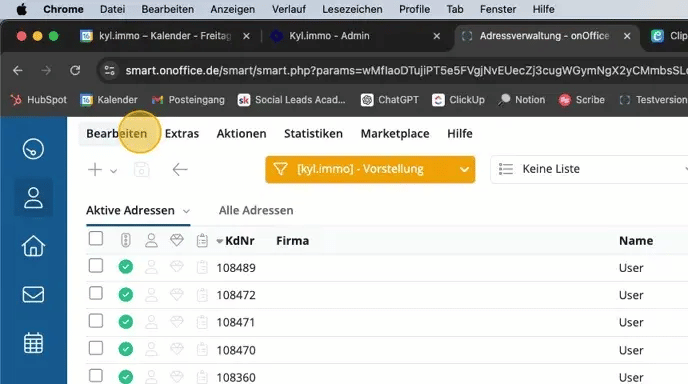Open the contacts person icon in sidebar
This screenshot has width=688, height=384.
[x=33, y=197]
